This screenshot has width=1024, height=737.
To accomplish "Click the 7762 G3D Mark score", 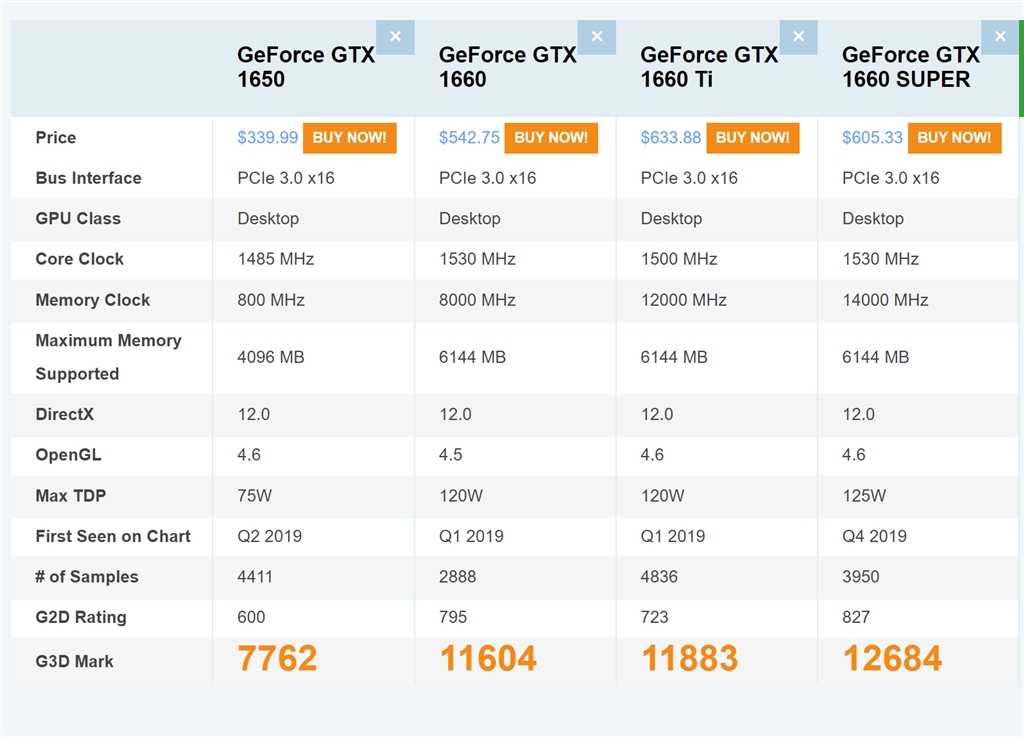I will pyautogui.click(x=277, y=659).
